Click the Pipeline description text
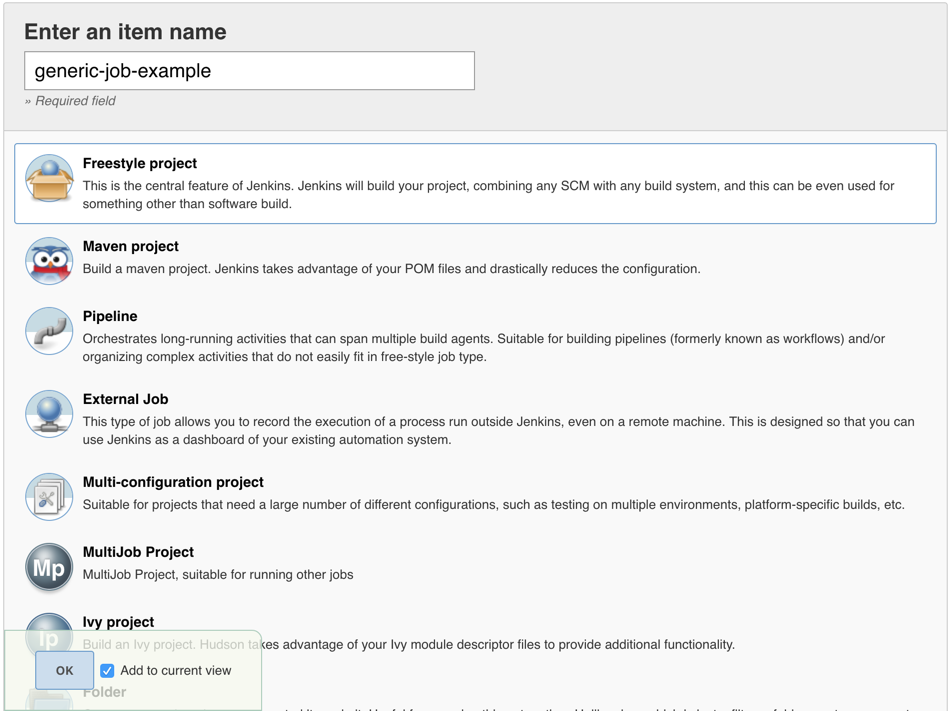Screen dimensions: 950x711 pyautogui.click(x=483, y=348)
